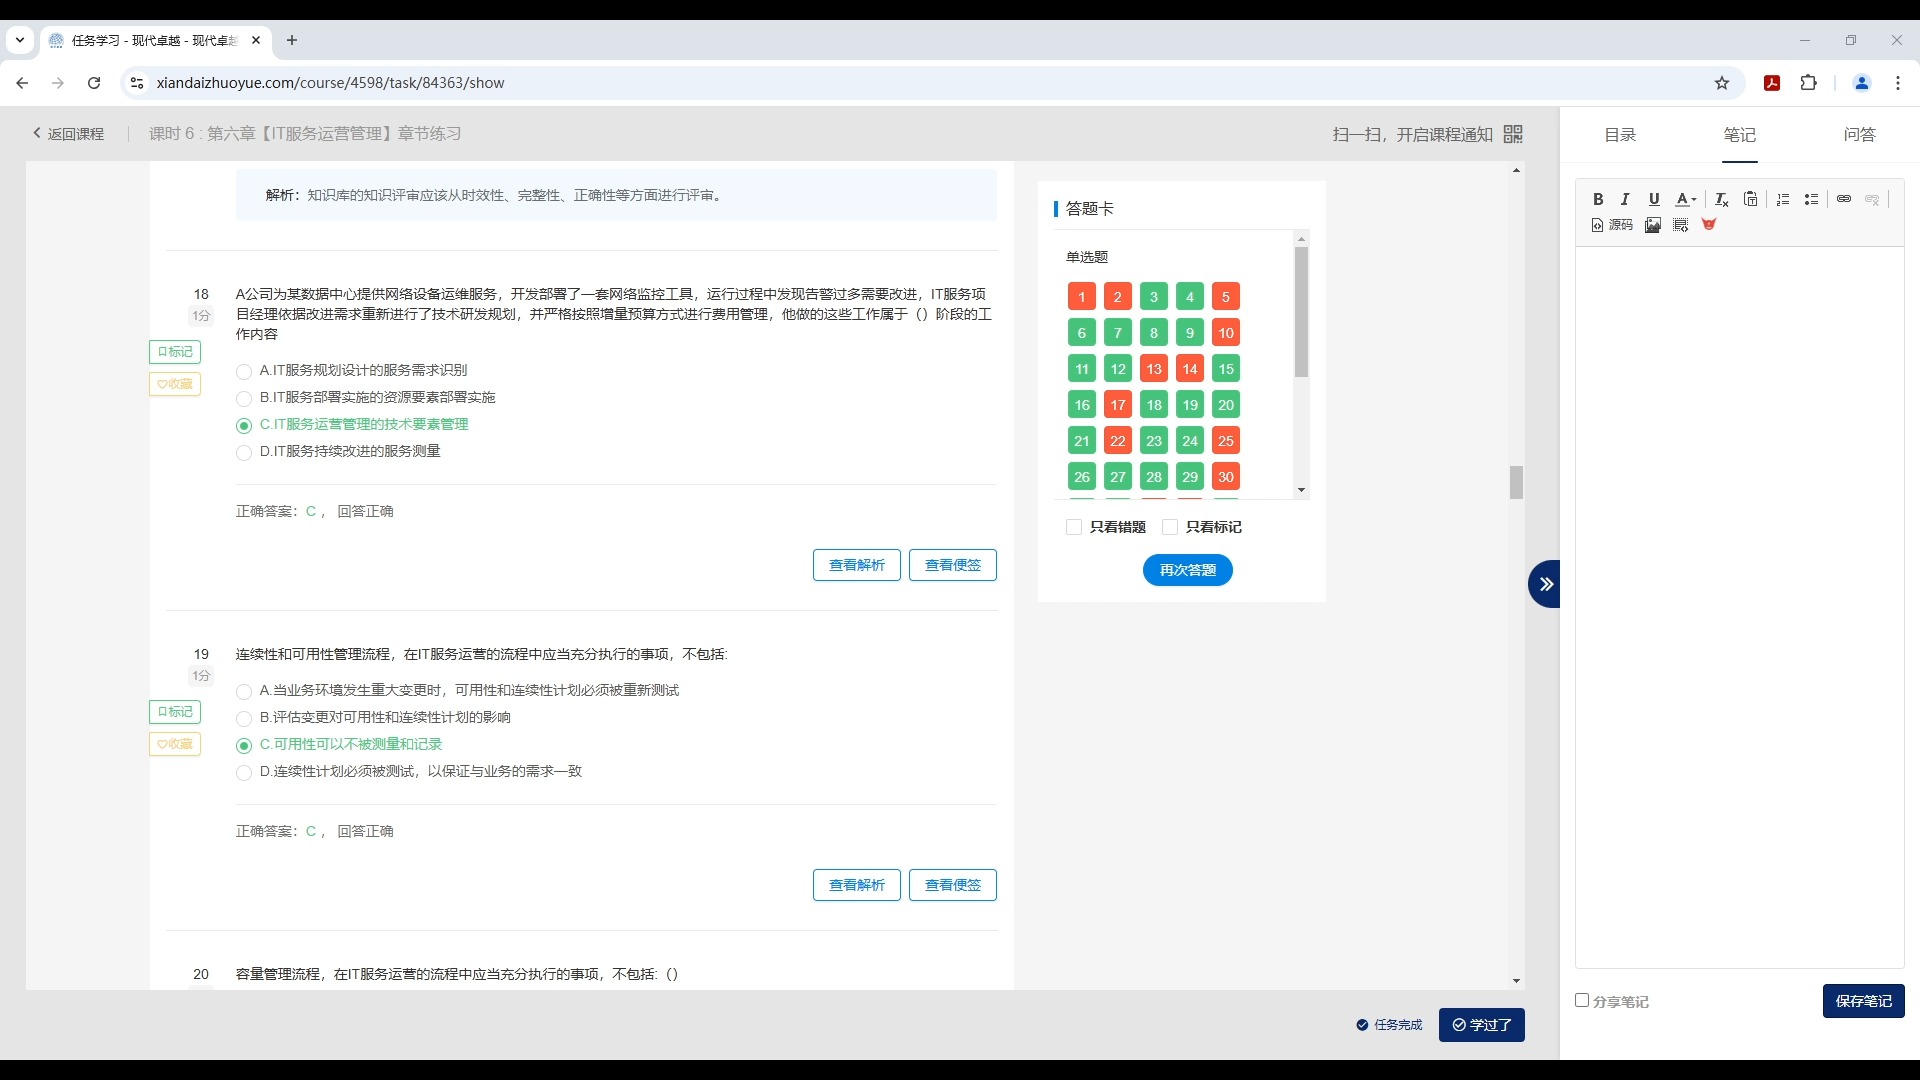Favorite question 19 with 收藏 button
Viewport: 1920px width, 1080px height.
[175, 744]
